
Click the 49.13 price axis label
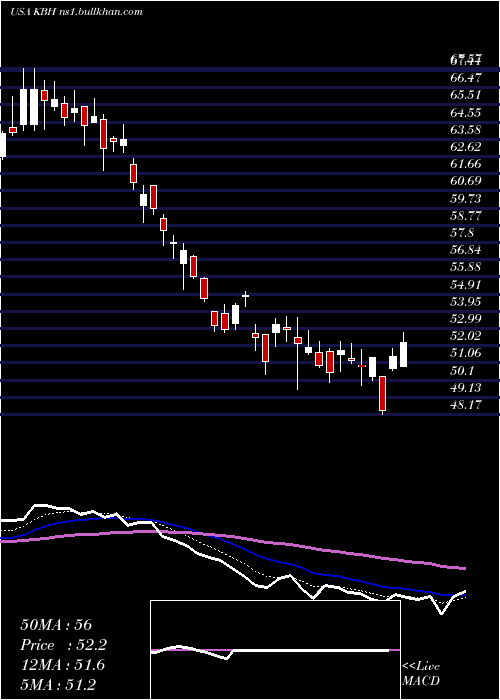click(466, 388)
